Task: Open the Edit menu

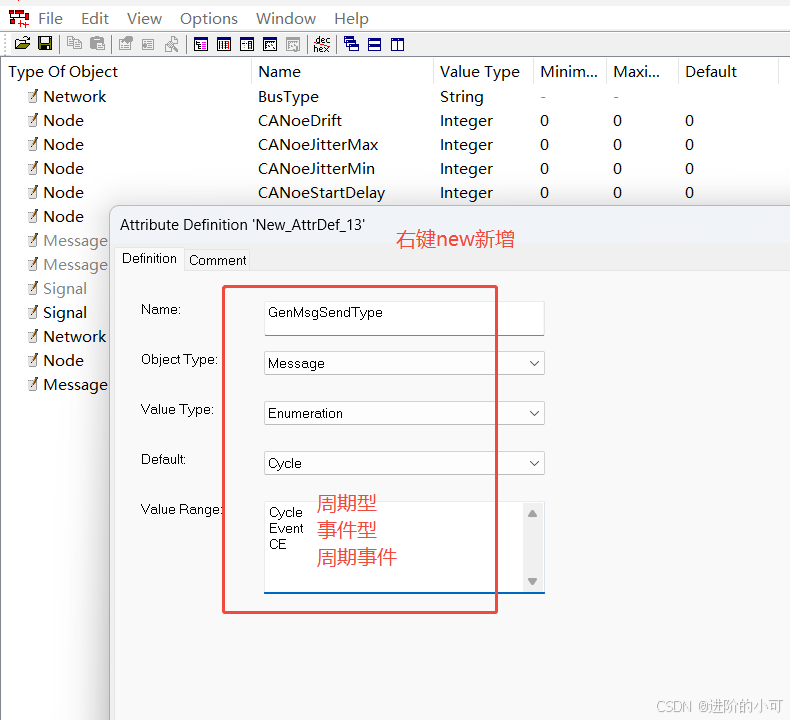Action: (x=95, y=19)
